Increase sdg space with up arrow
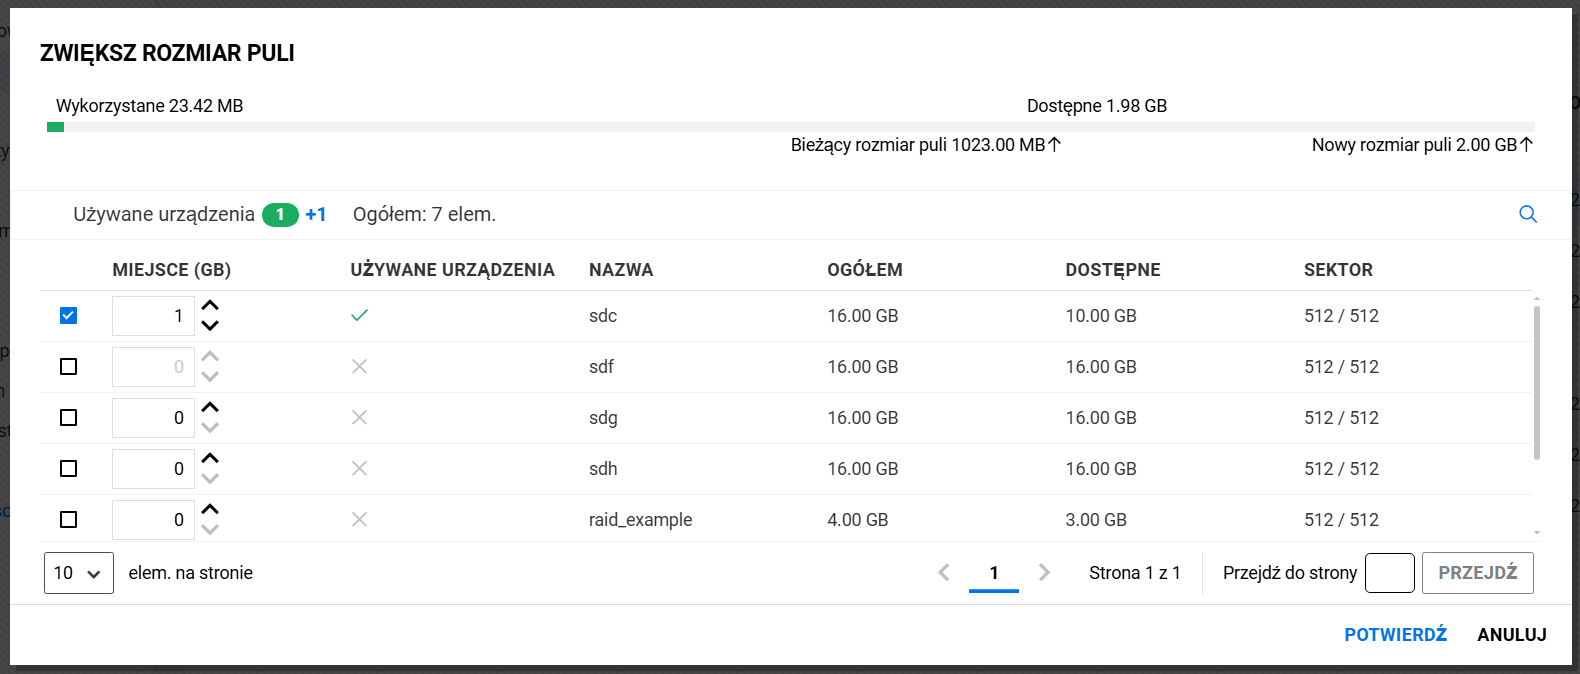1580x674 pixels. (210, 408)
